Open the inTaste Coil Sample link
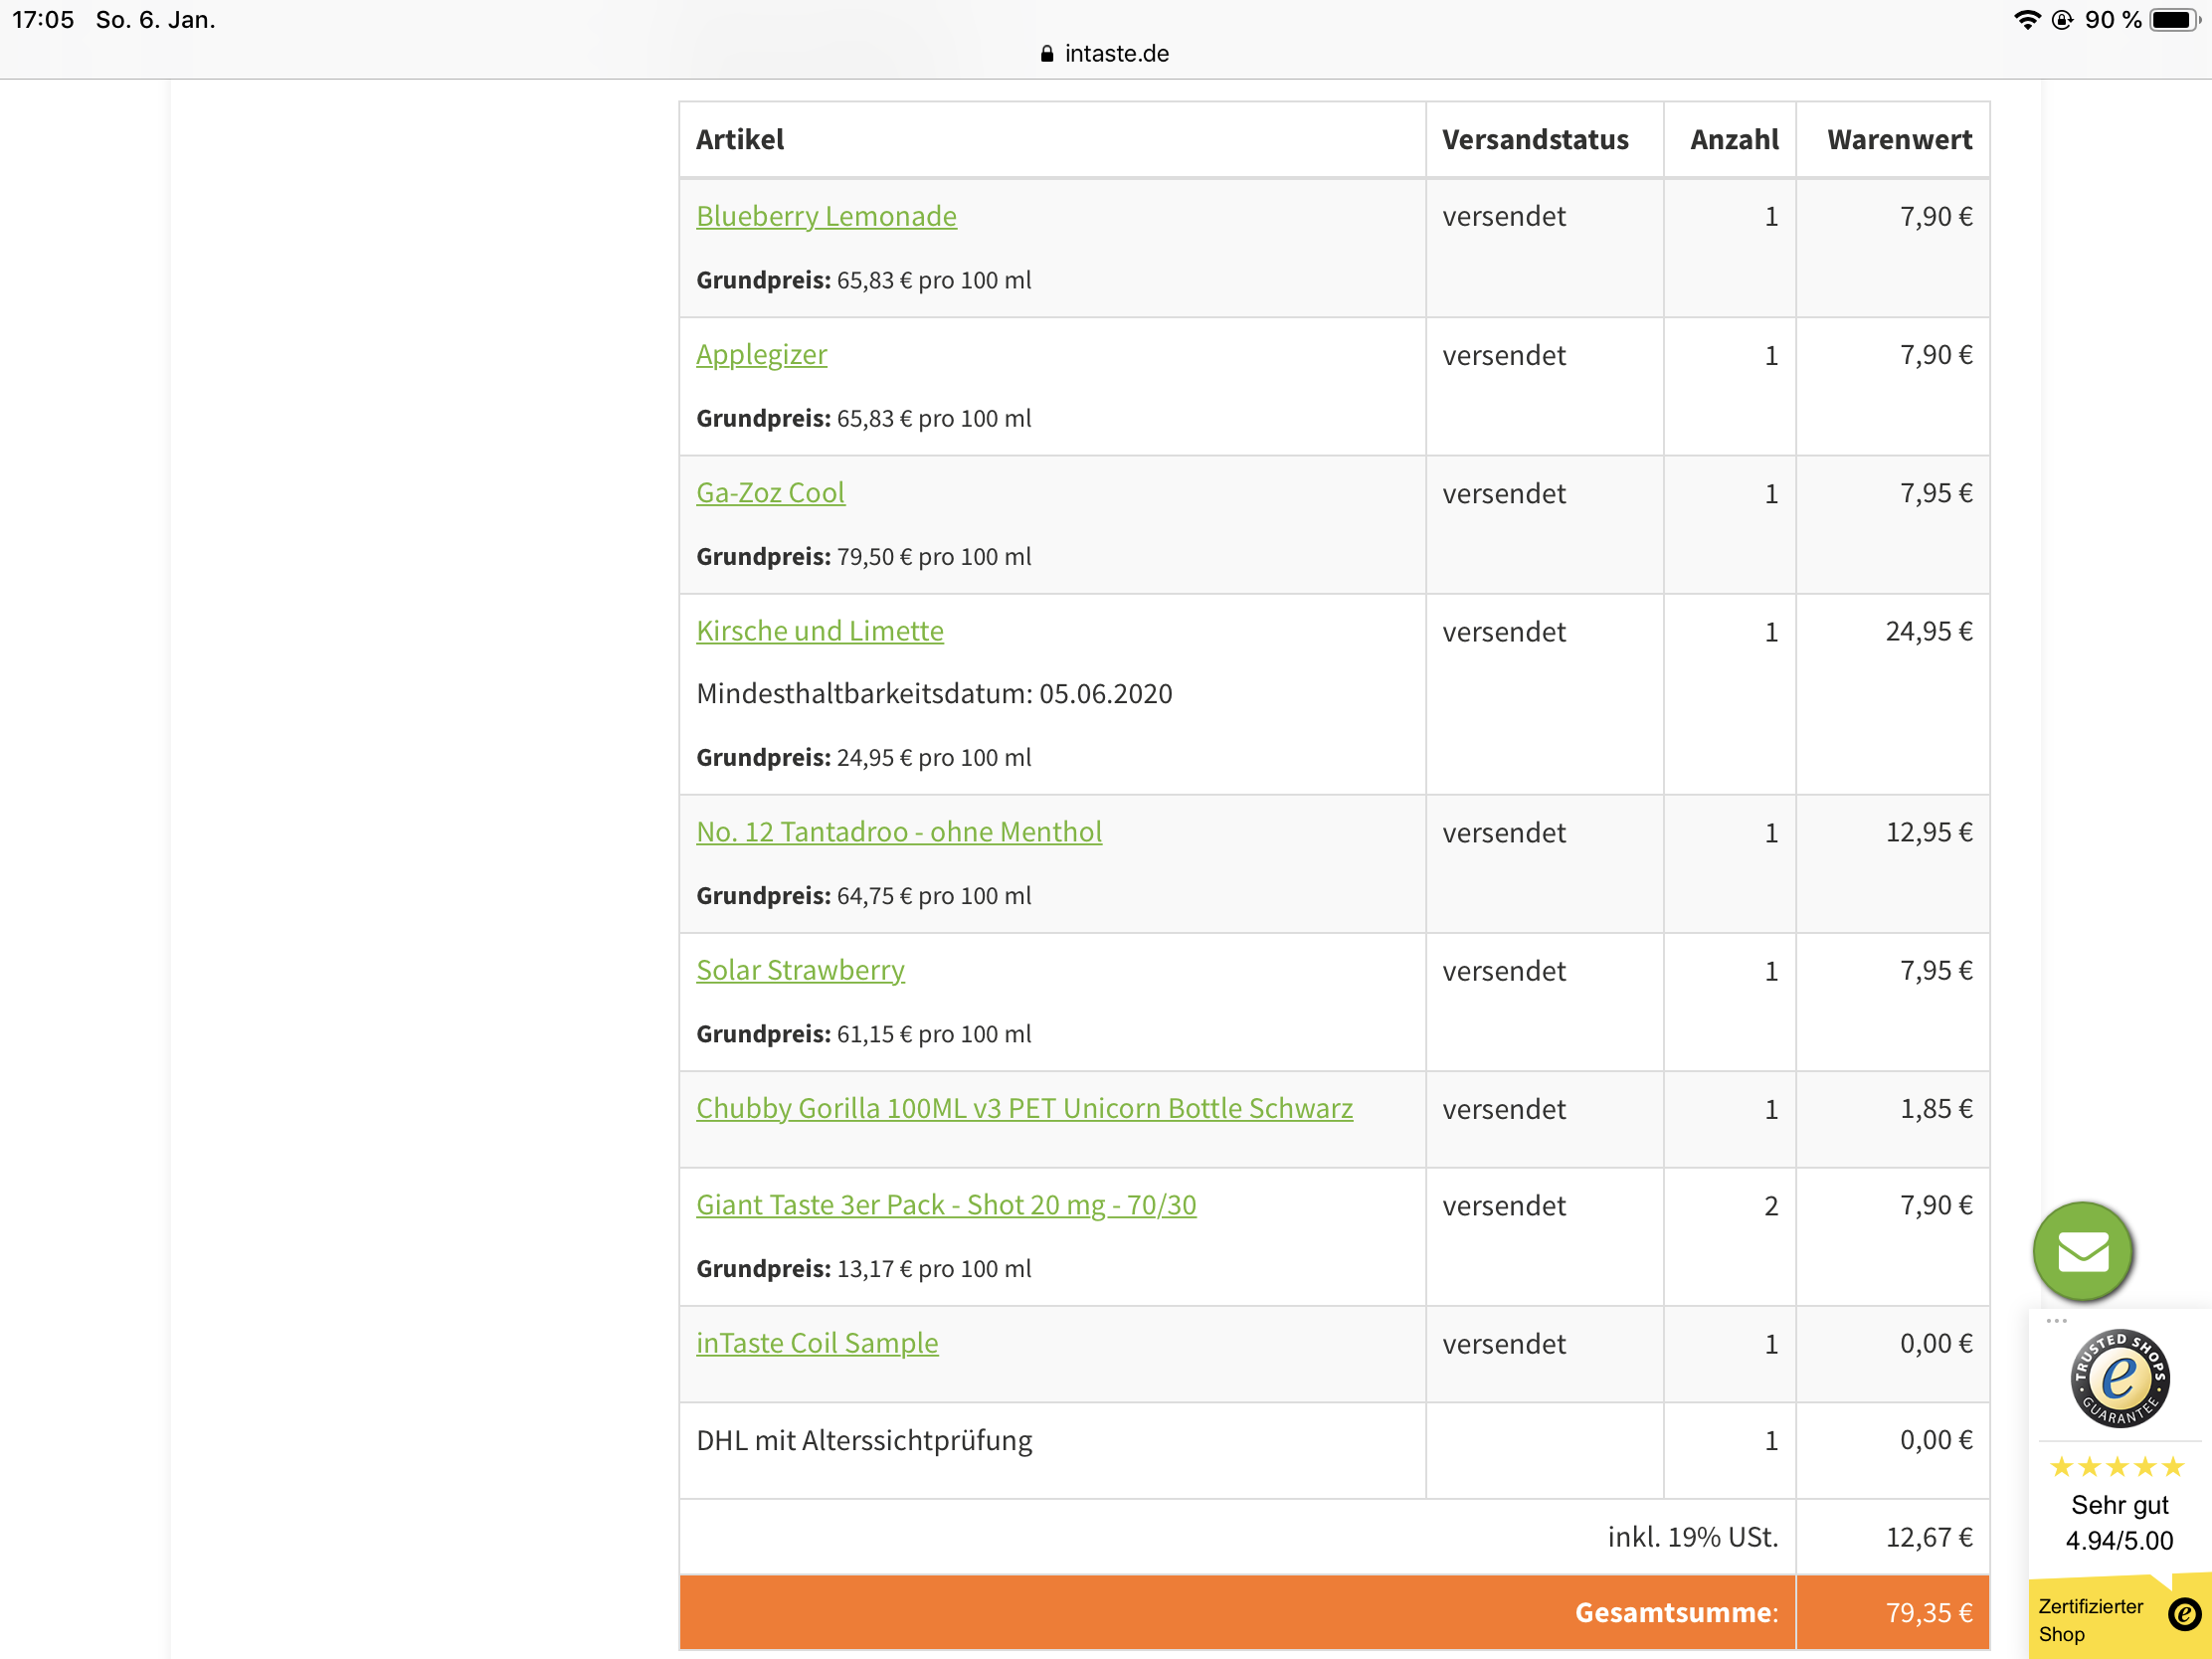 pos(817,1343)
